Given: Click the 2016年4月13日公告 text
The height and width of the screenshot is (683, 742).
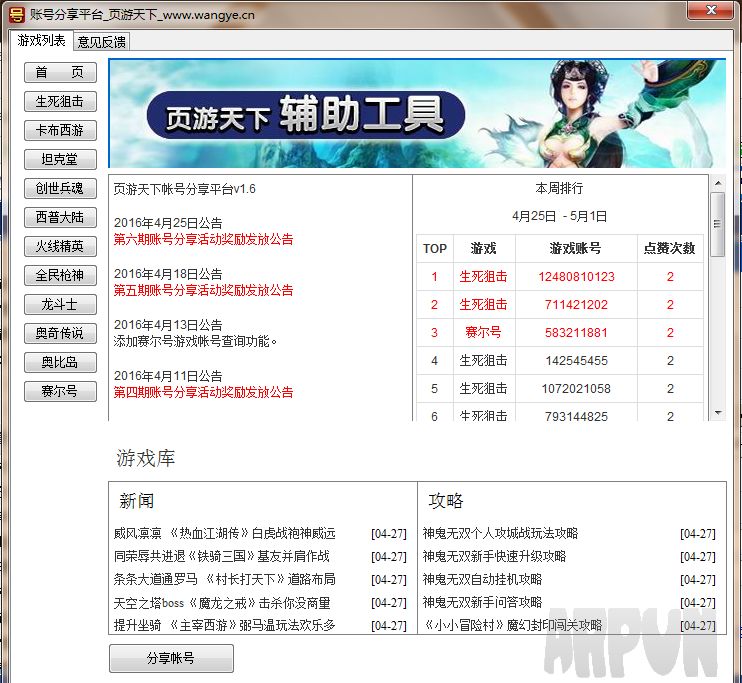Looking at the screenshot, I should 168,325.
